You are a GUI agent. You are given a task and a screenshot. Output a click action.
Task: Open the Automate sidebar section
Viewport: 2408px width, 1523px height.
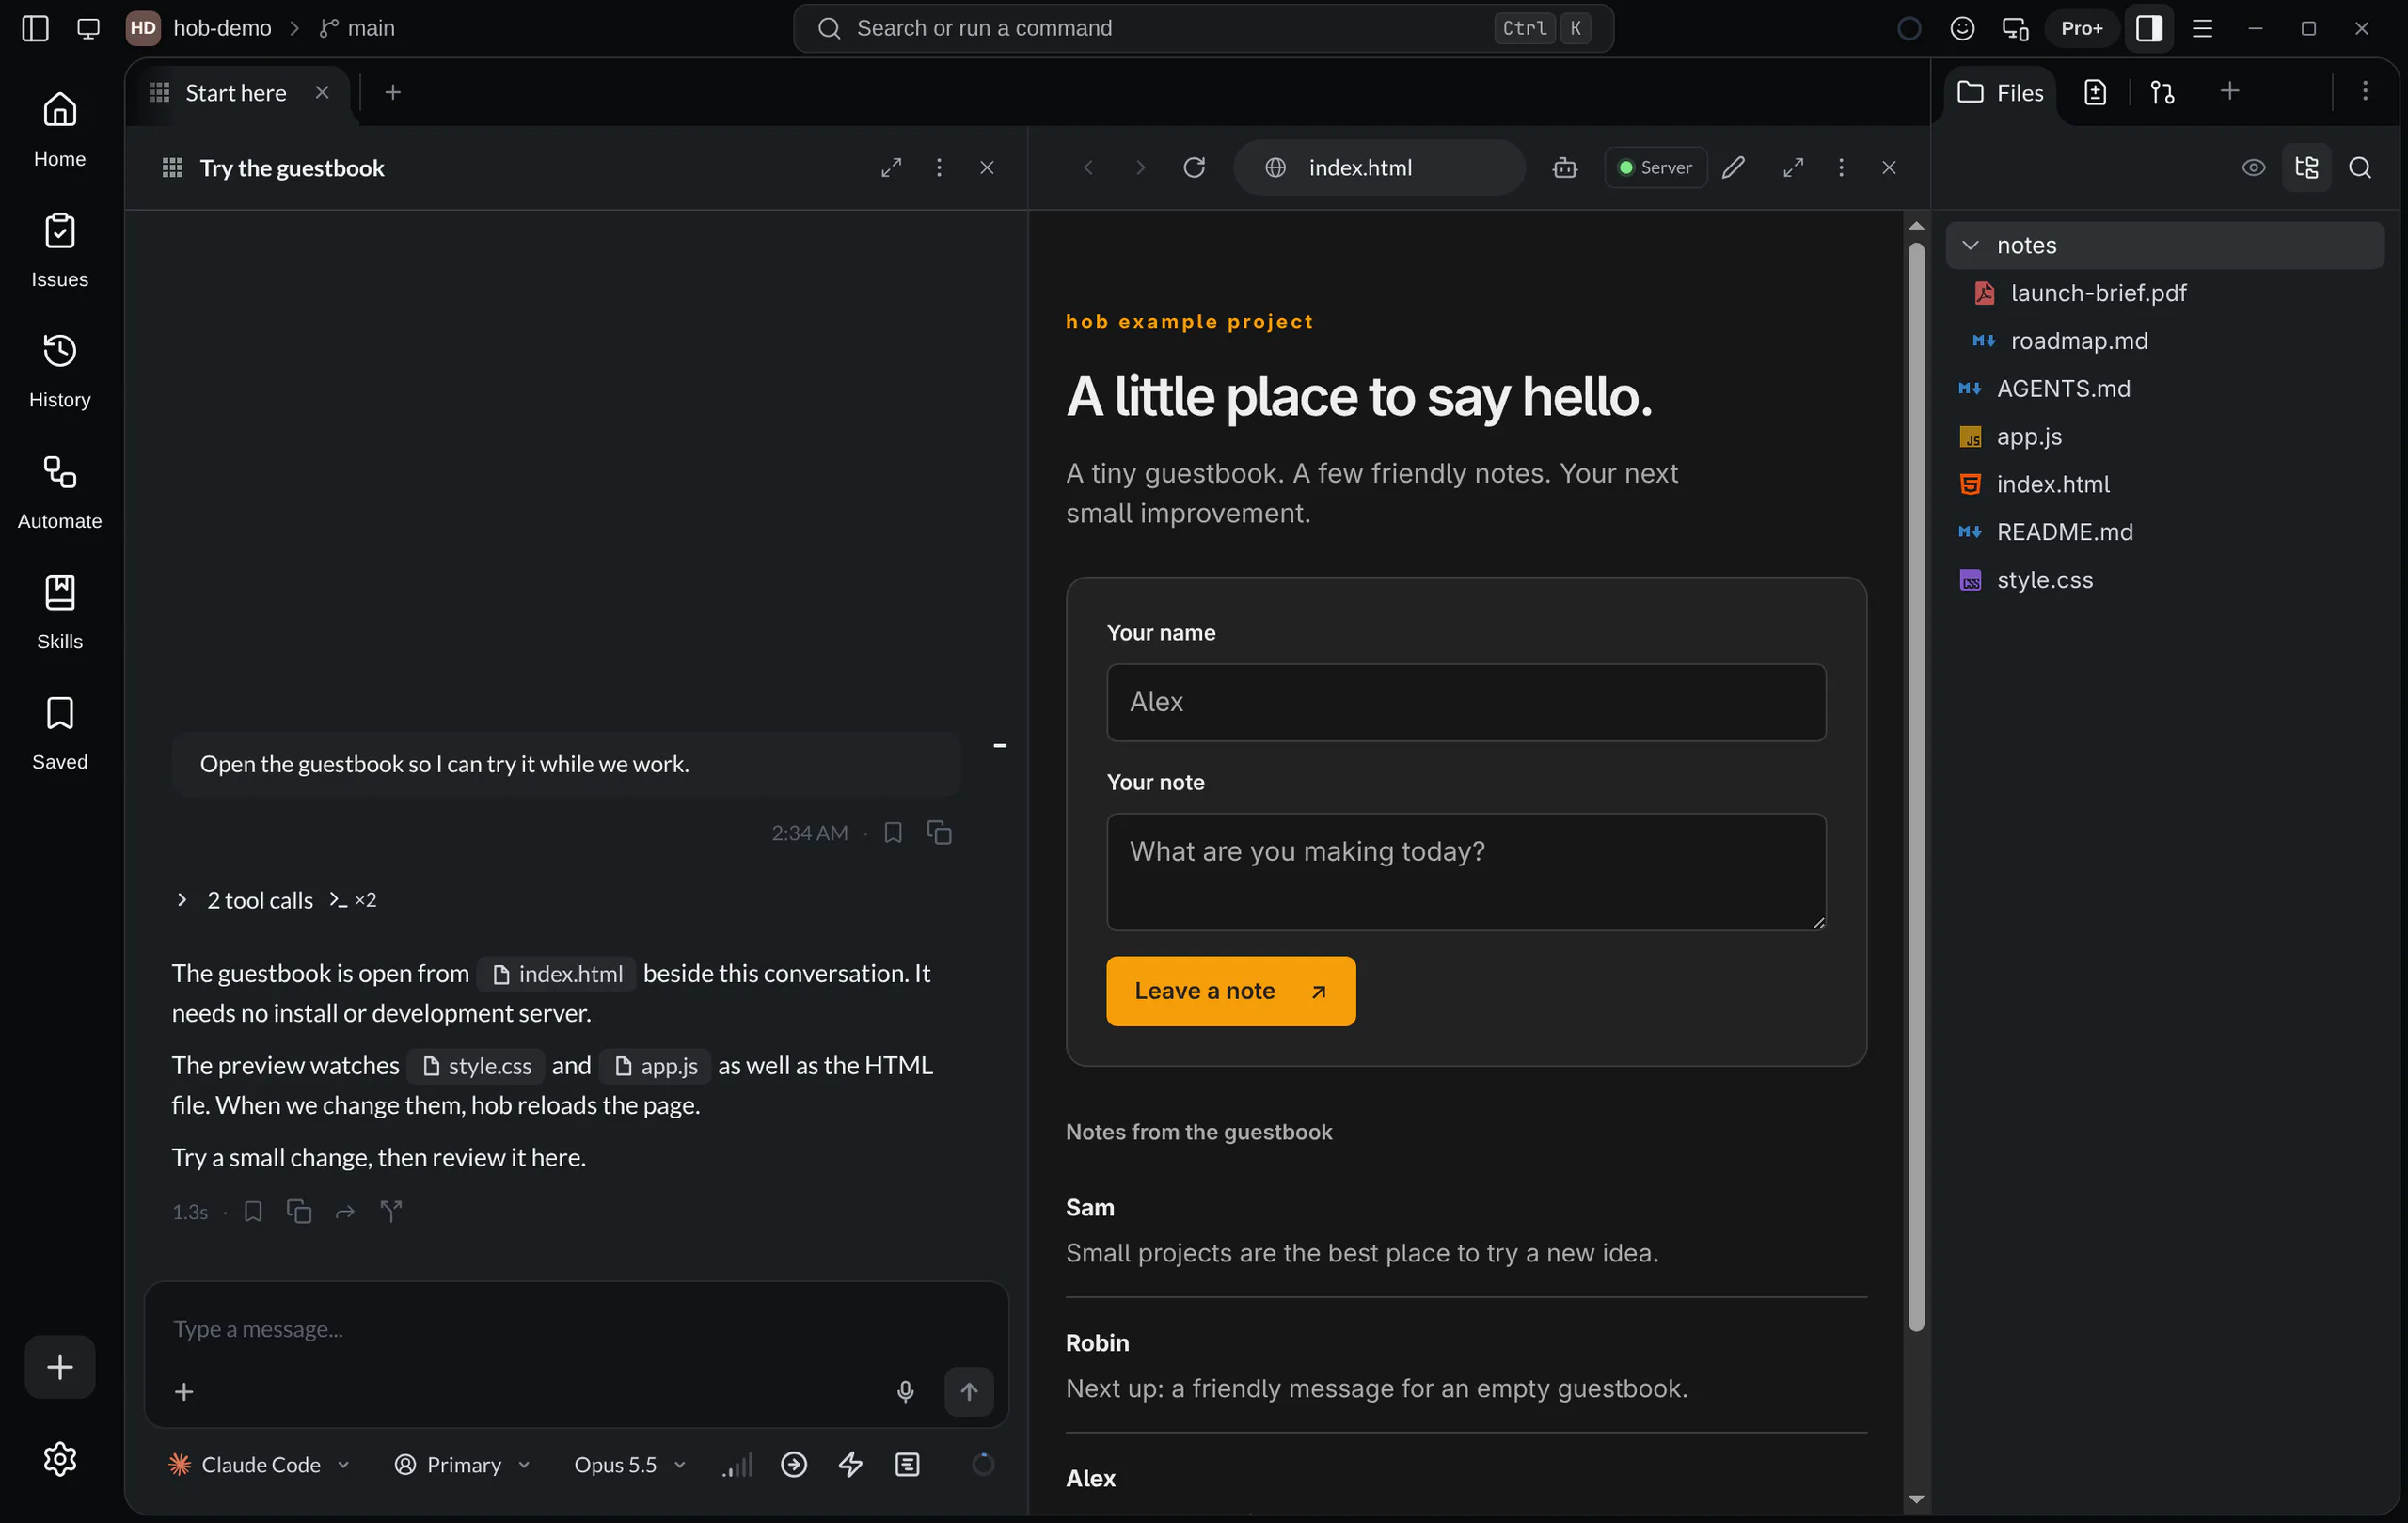pyautogui.click(x=59, y=492)
